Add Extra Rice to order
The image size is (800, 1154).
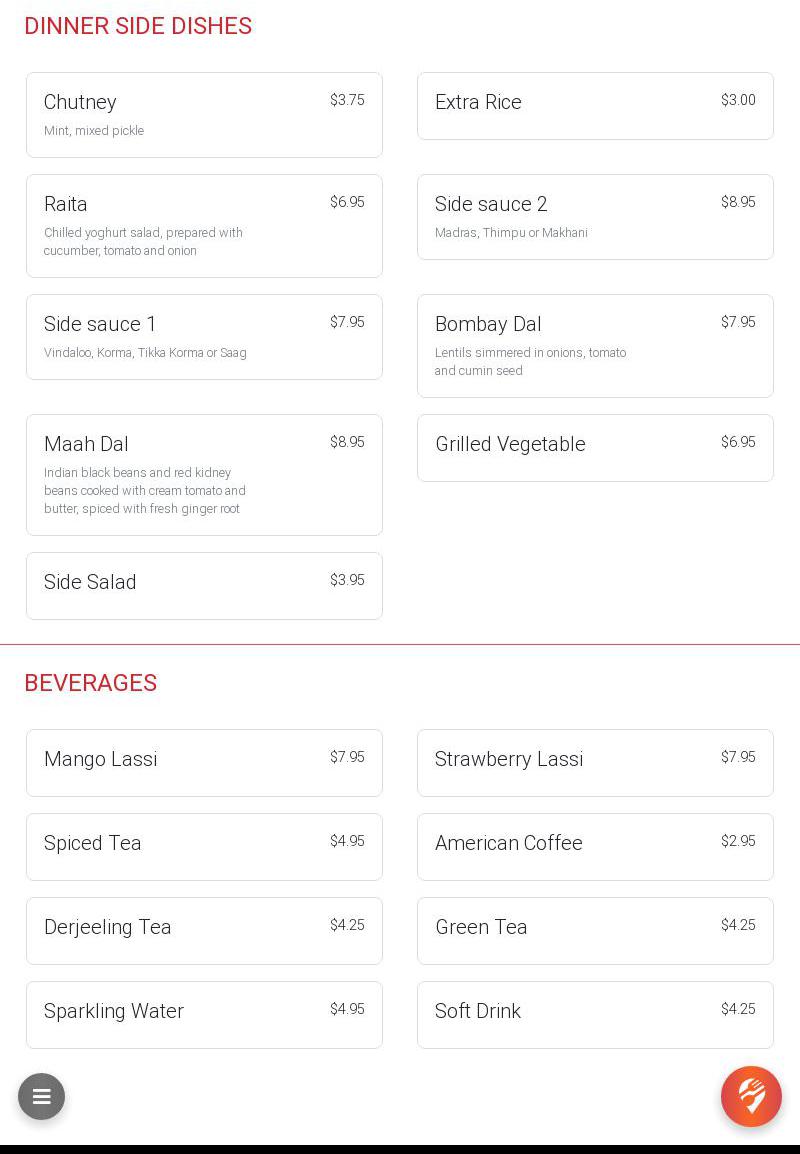(x=595, y=106)
